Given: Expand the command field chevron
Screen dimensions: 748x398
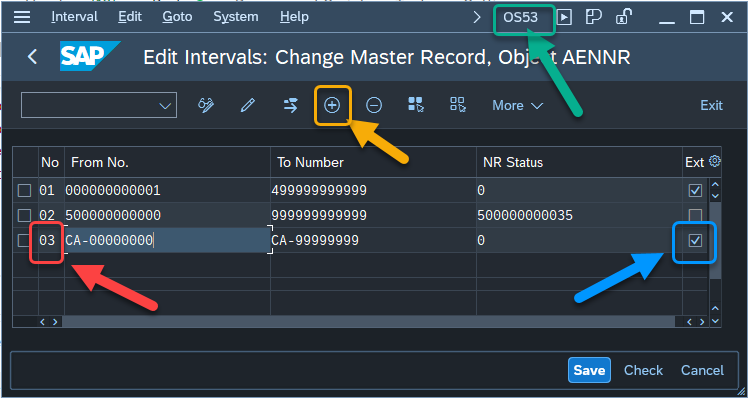Looking at the screenshot, I should point(477,18).
